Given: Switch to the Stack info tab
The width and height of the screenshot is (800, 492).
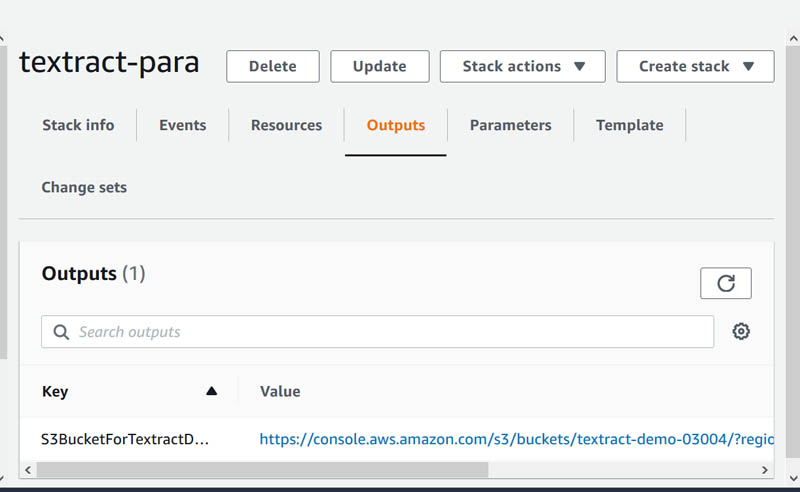Looking at the screenshot, I should 78,125.
